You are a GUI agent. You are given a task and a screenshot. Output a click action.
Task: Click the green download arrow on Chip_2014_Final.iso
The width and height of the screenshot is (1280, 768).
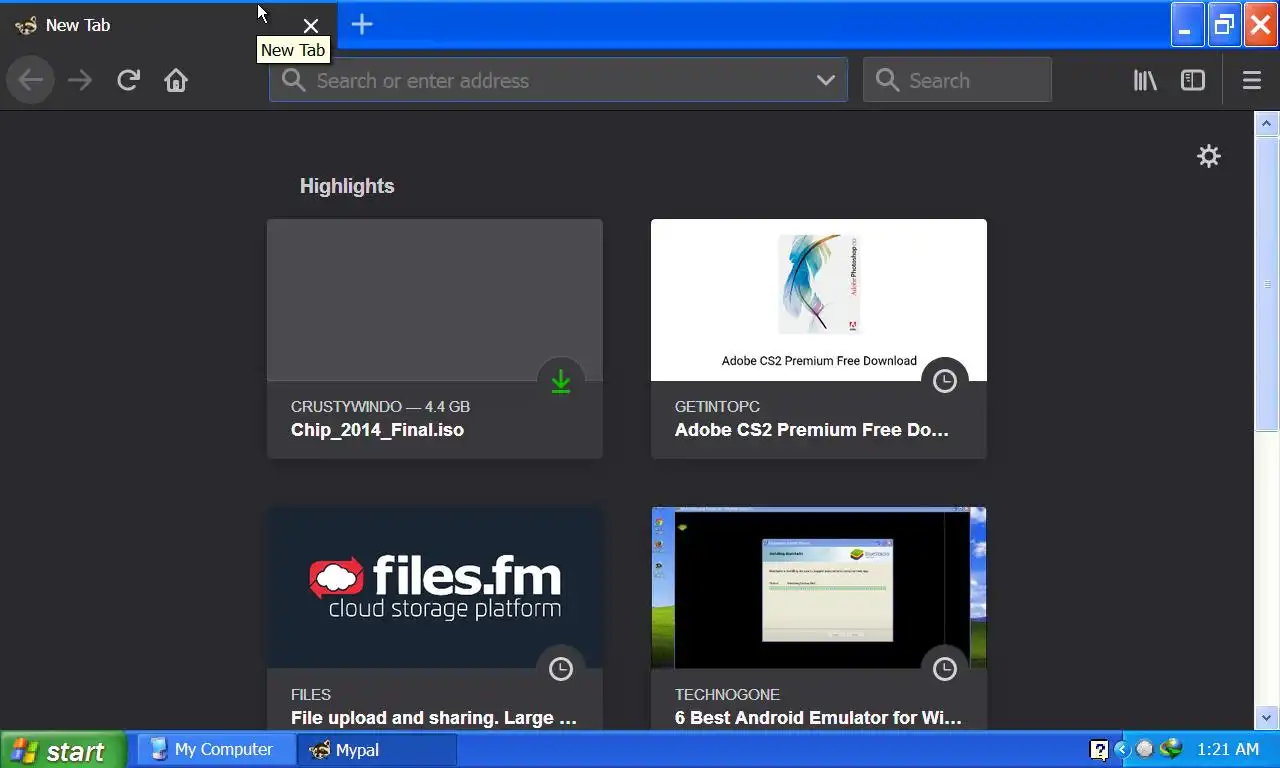click(x=561, y=381)
